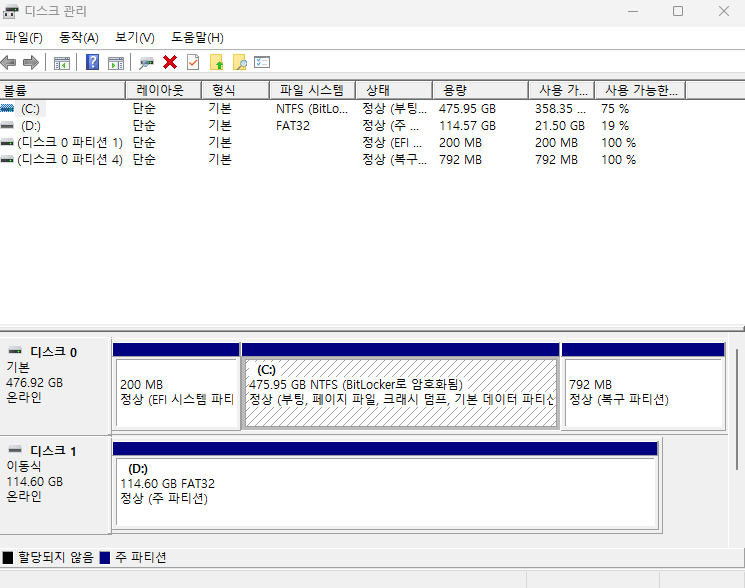The height and width of the screenshot is (588, 745).
Task: Click the checkmark properties toolbar icon
Action: (193, 62)
